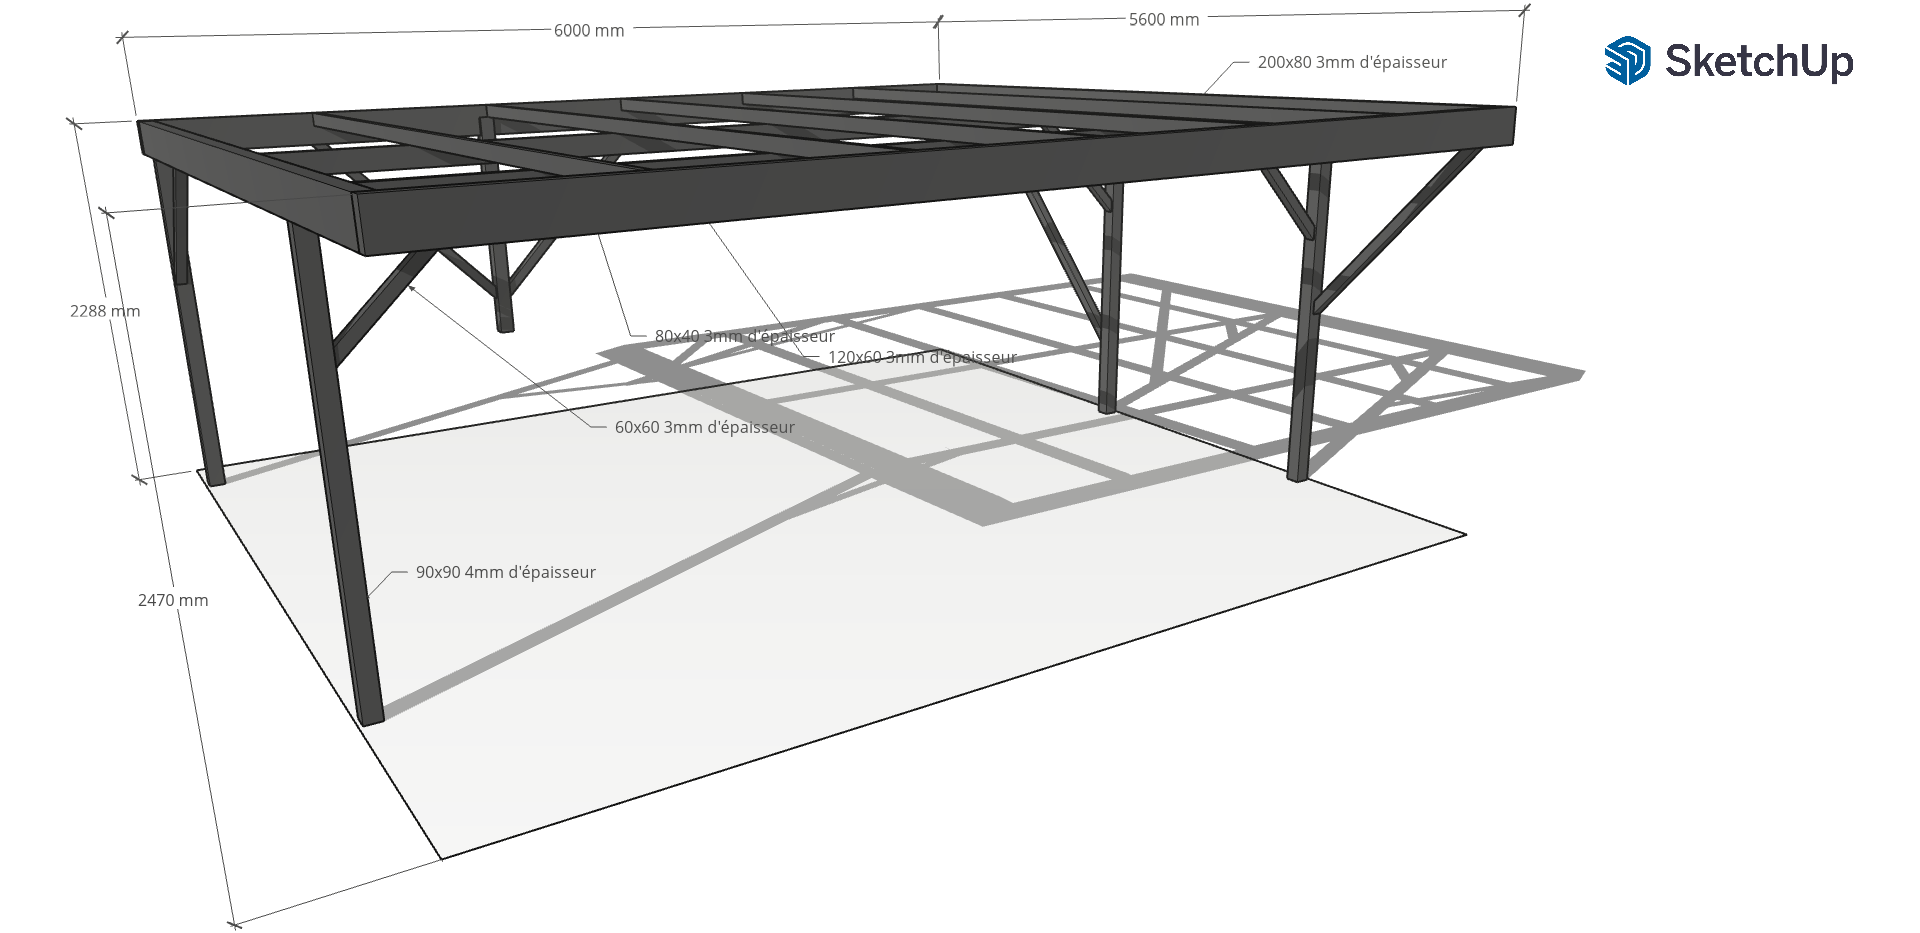Click the SketchUp logo icon
The image size is (1920, 933).
(x=1627, y=61)
